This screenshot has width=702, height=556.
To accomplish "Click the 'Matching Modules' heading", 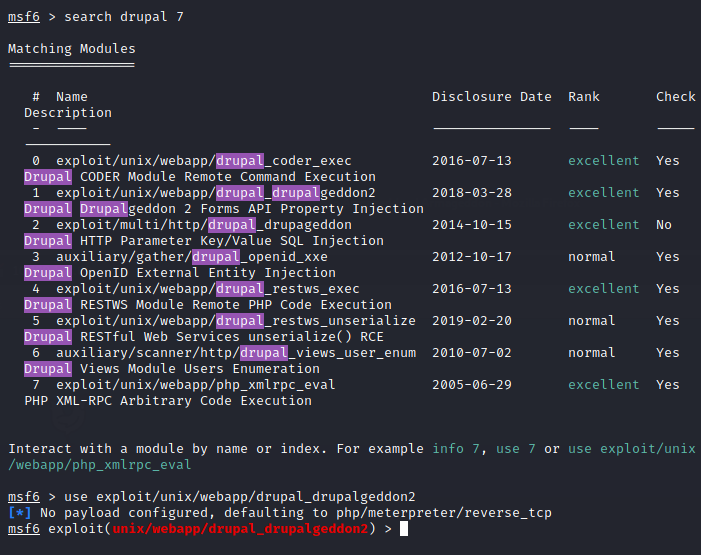I will 72,49.
